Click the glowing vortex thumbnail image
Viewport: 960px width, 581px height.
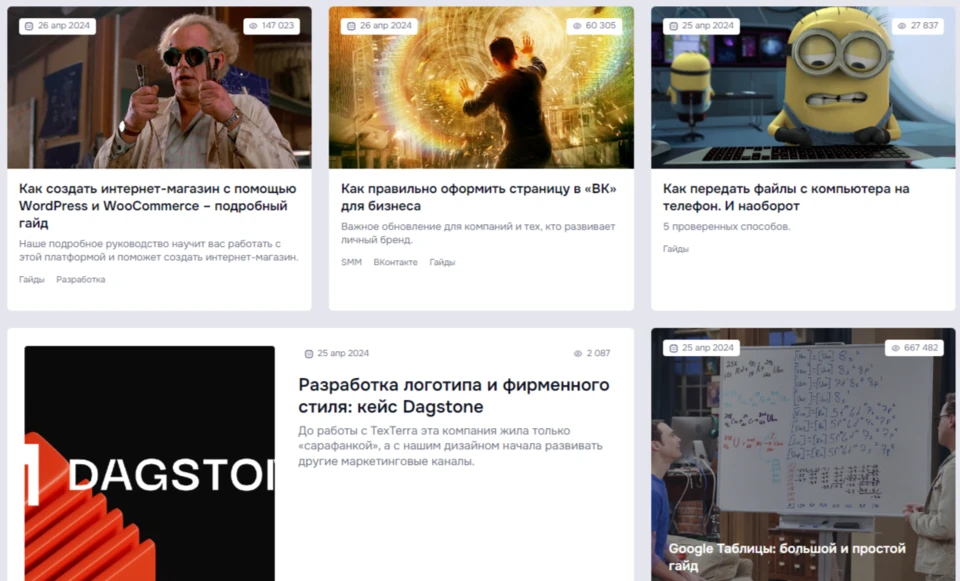click(481, 88)
